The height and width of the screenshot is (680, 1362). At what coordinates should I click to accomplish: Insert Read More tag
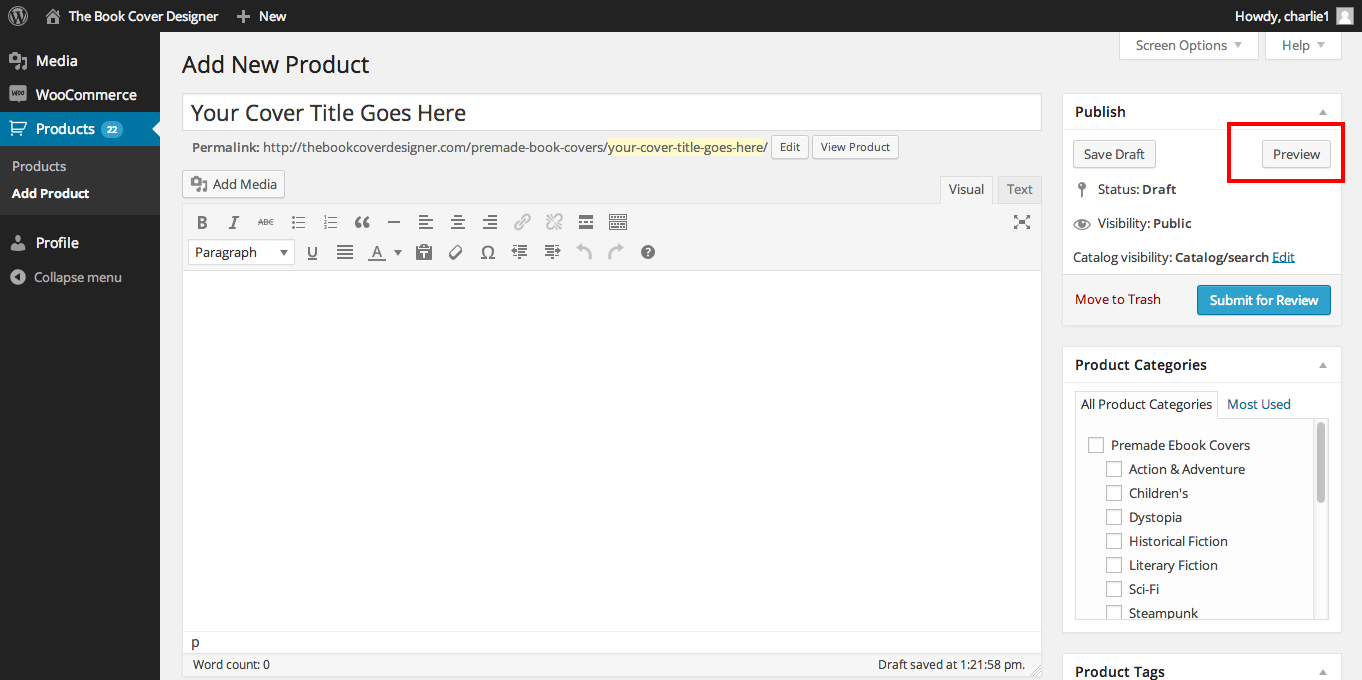tap(586, 222)
